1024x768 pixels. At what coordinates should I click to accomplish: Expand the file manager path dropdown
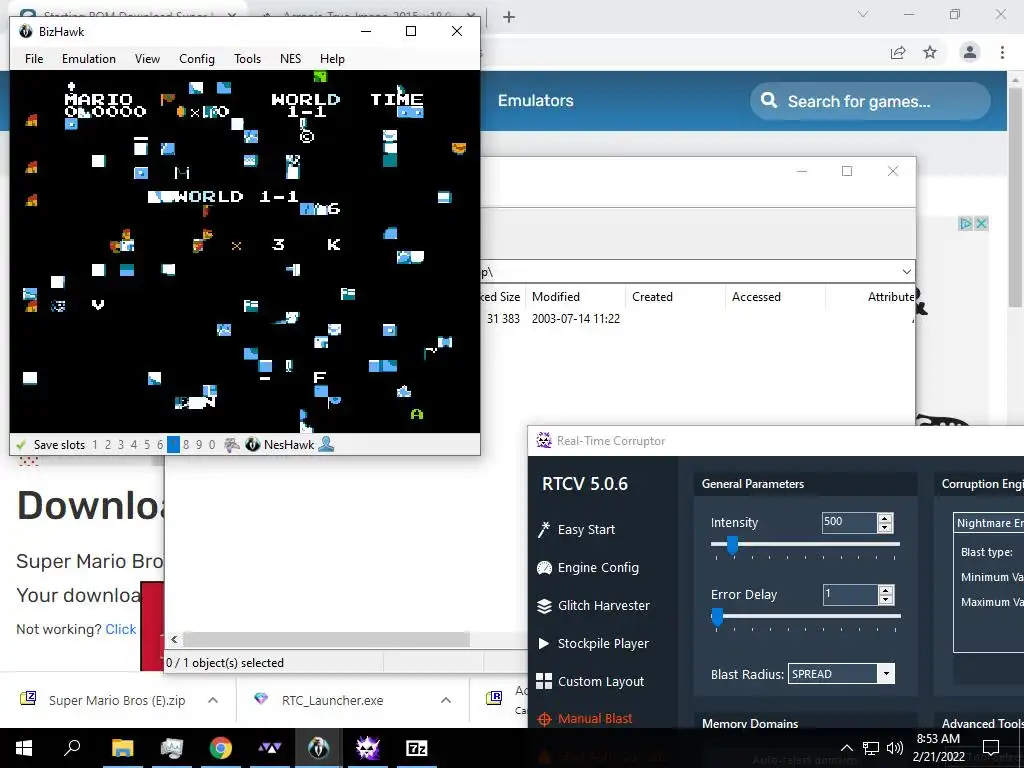coord(906,272)
